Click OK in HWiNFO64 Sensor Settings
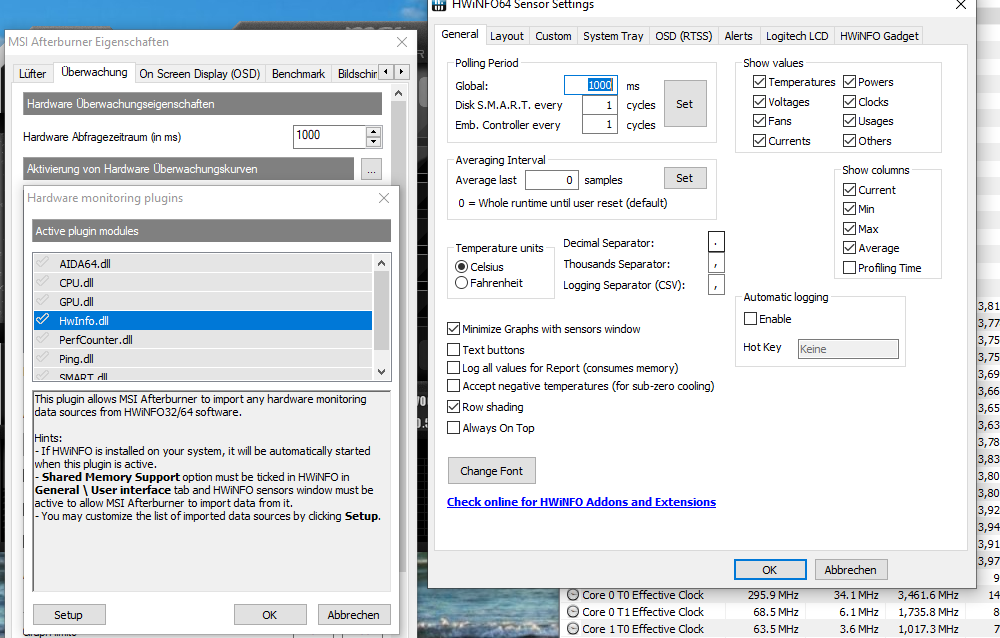The width and height of the screenshot is (1000, 638). point(770,570)
